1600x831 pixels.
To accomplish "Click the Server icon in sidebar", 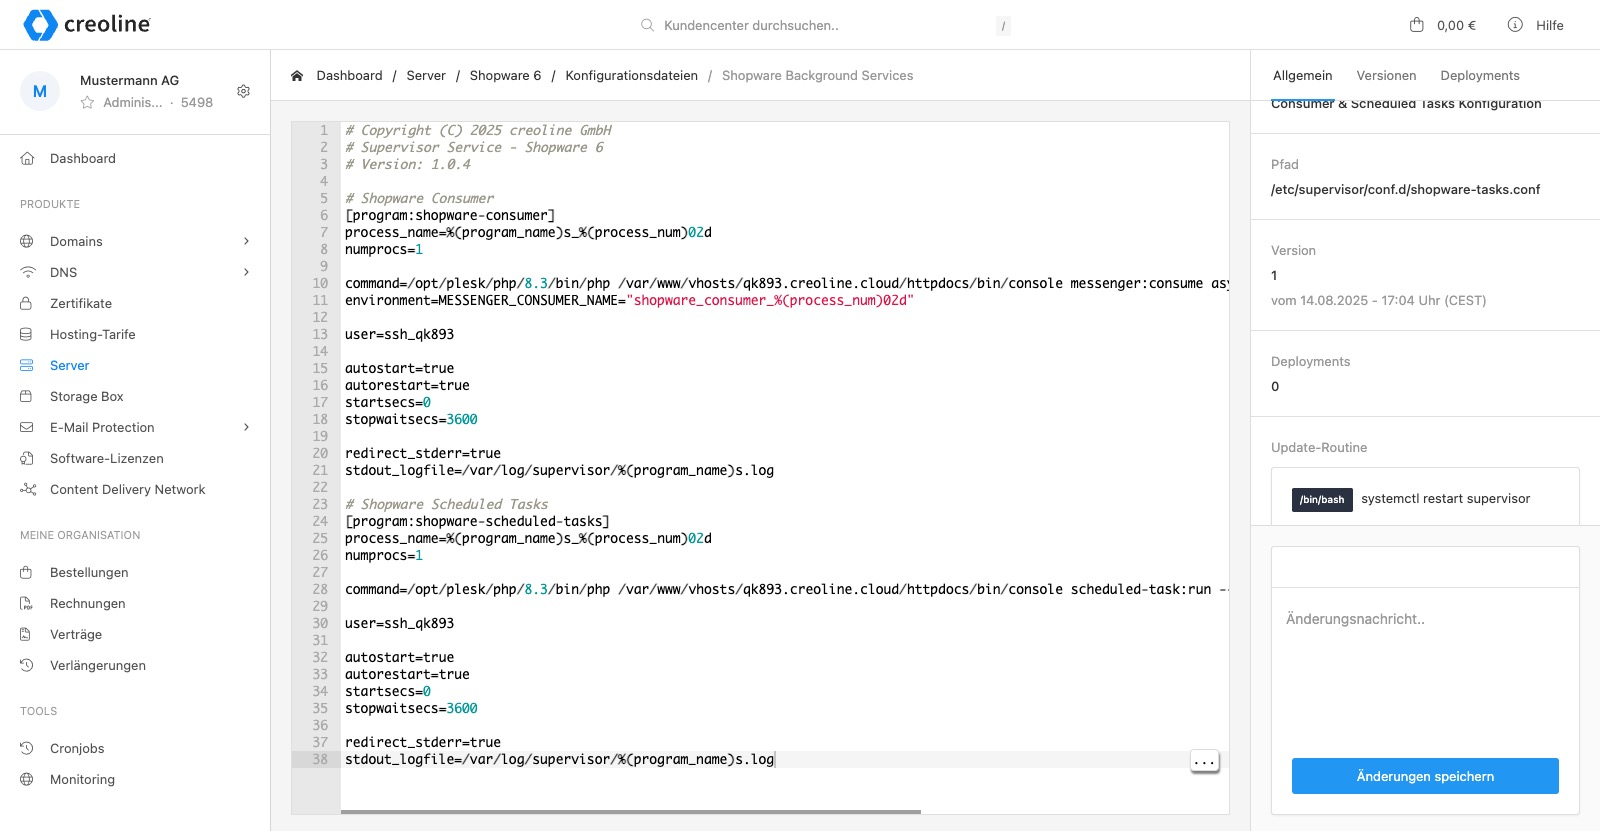I will click(x=27, y=365).
